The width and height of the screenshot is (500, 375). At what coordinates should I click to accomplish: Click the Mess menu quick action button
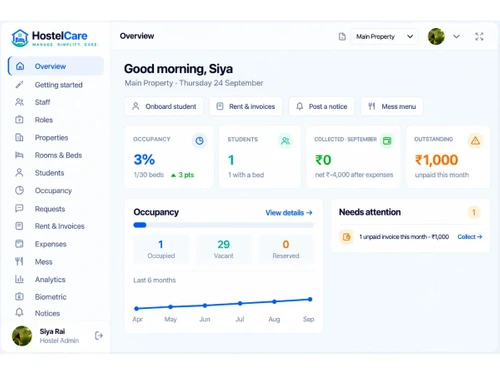coord(392,106)
